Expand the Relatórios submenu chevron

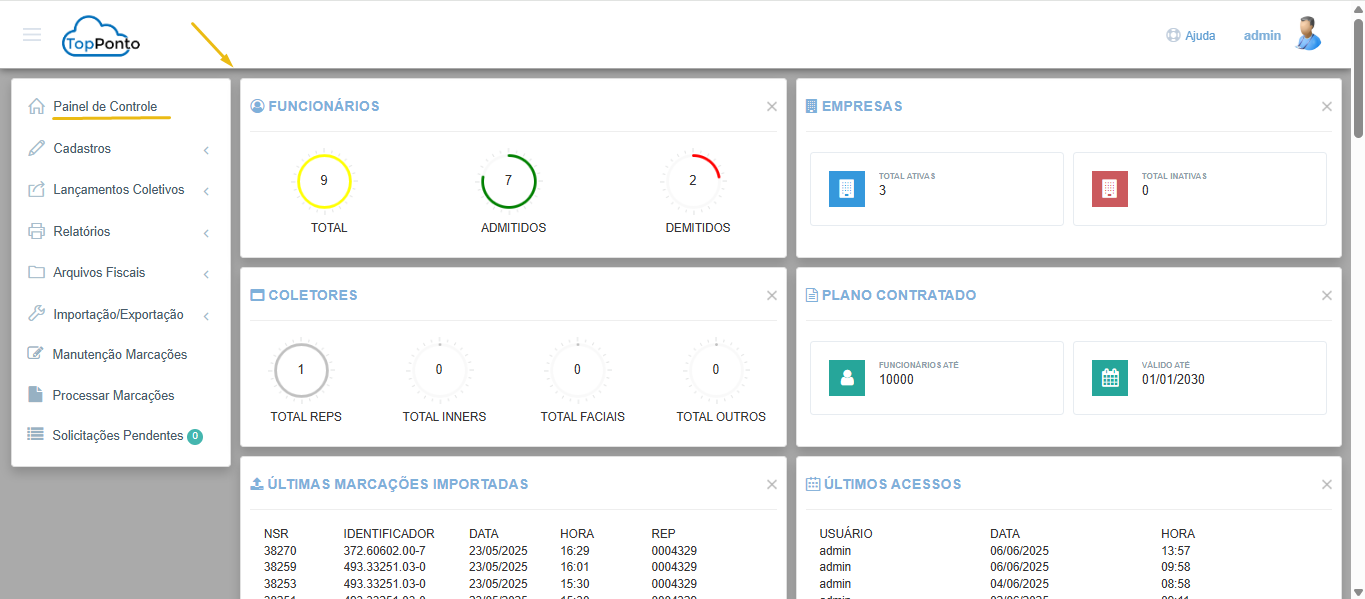[x=206, y=233]
